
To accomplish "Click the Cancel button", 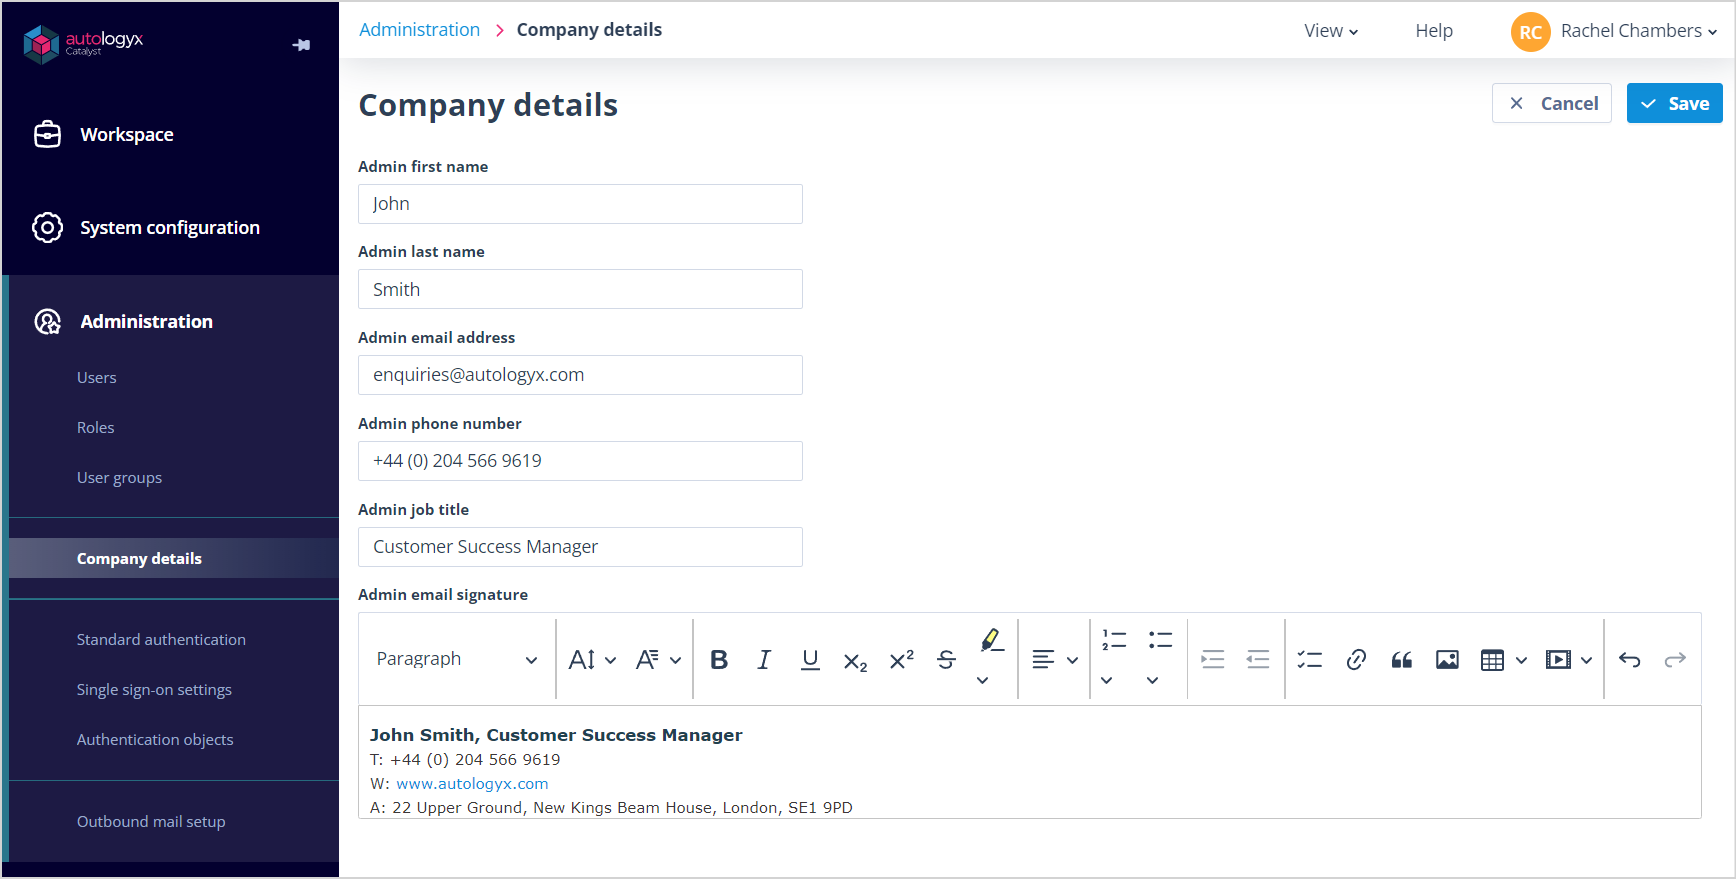I will point(1551,103).
